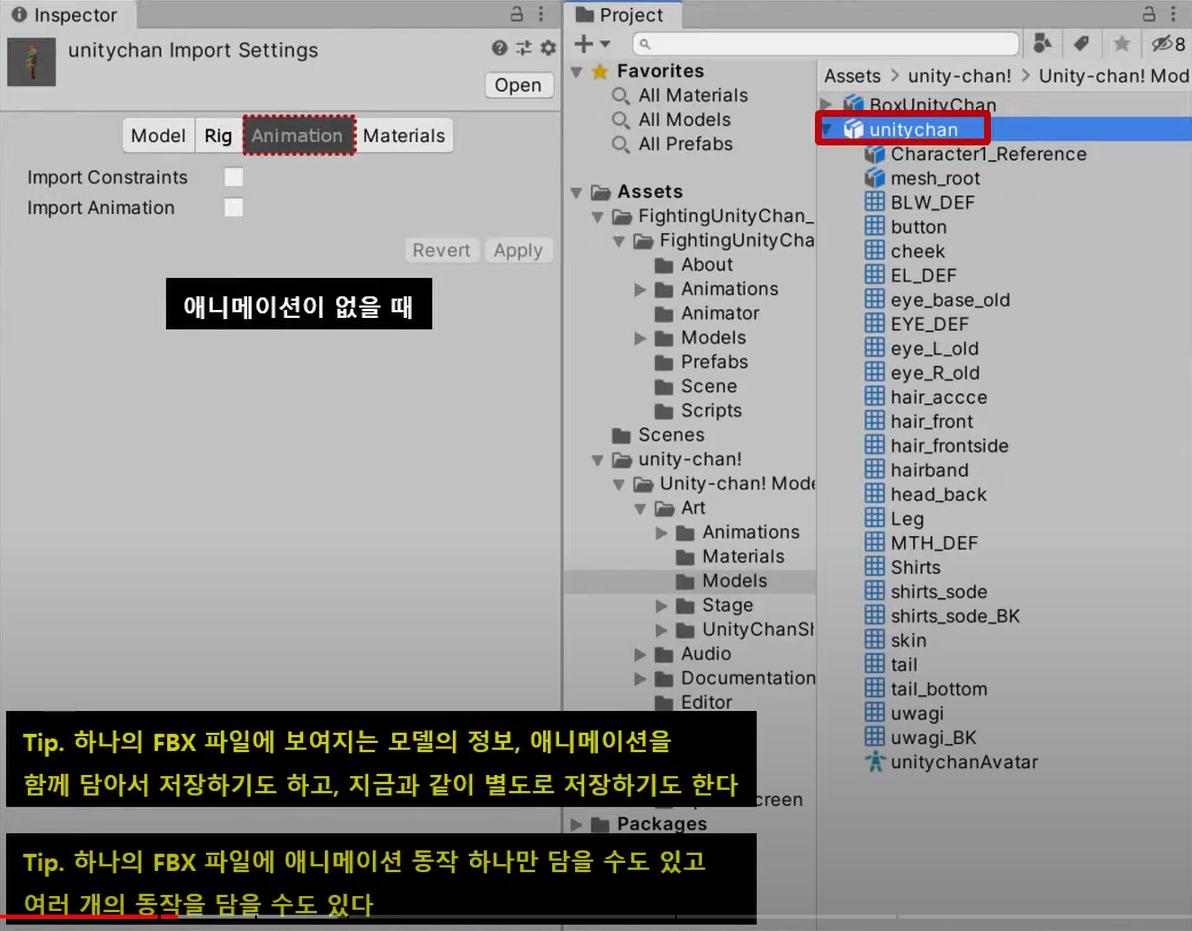The image size is (1192, 931).
Task: Expand the FightingUnityChan Models folder arrow
Action: point(640,338)
